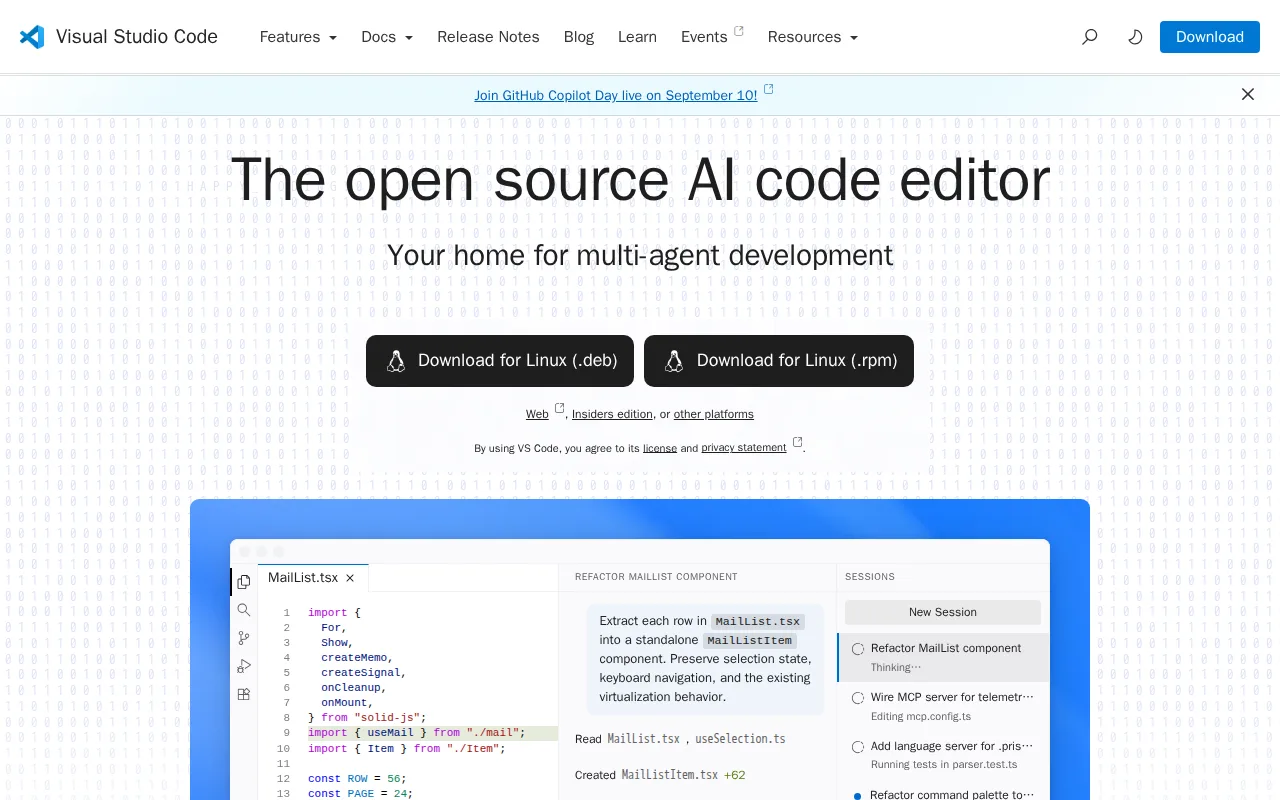
Task: Expand the Resources dropdown menu
Action: click(x=813, y=37)
